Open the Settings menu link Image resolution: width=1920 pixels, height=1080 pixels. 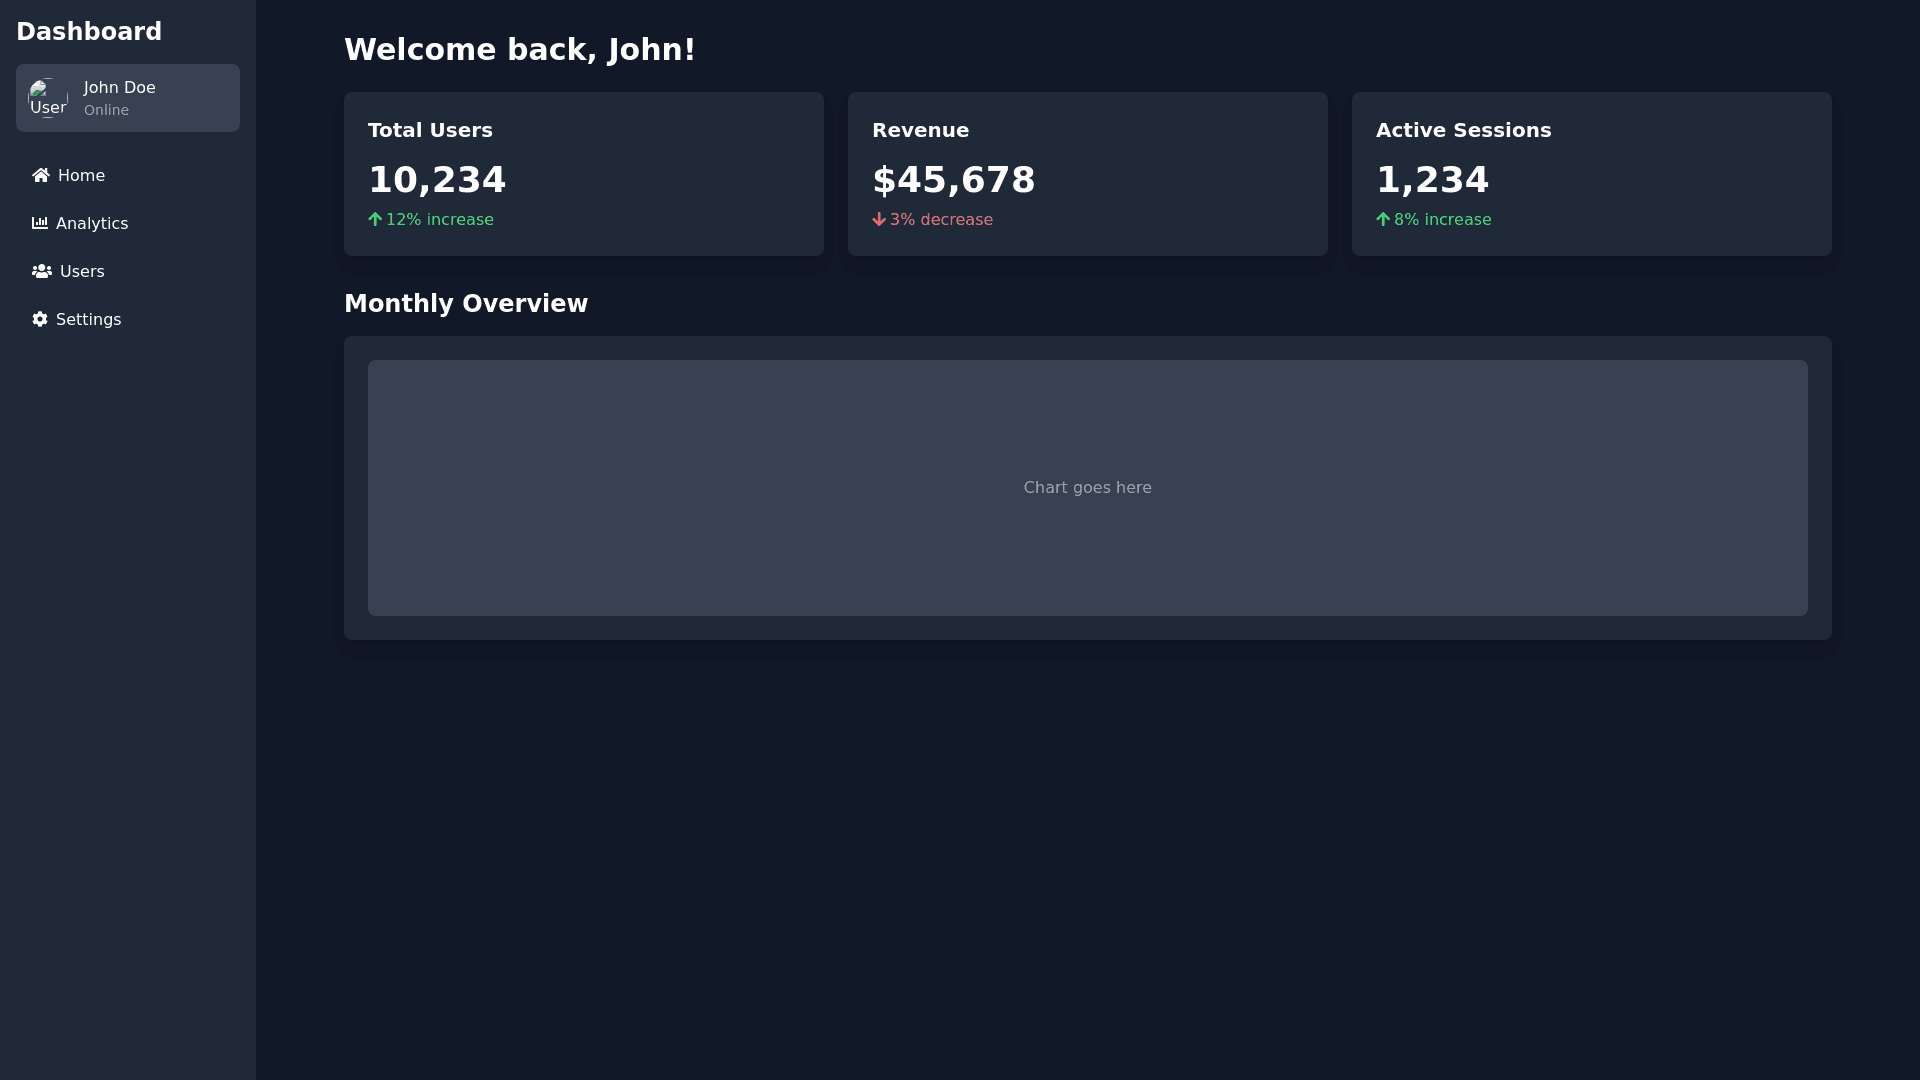88,319
